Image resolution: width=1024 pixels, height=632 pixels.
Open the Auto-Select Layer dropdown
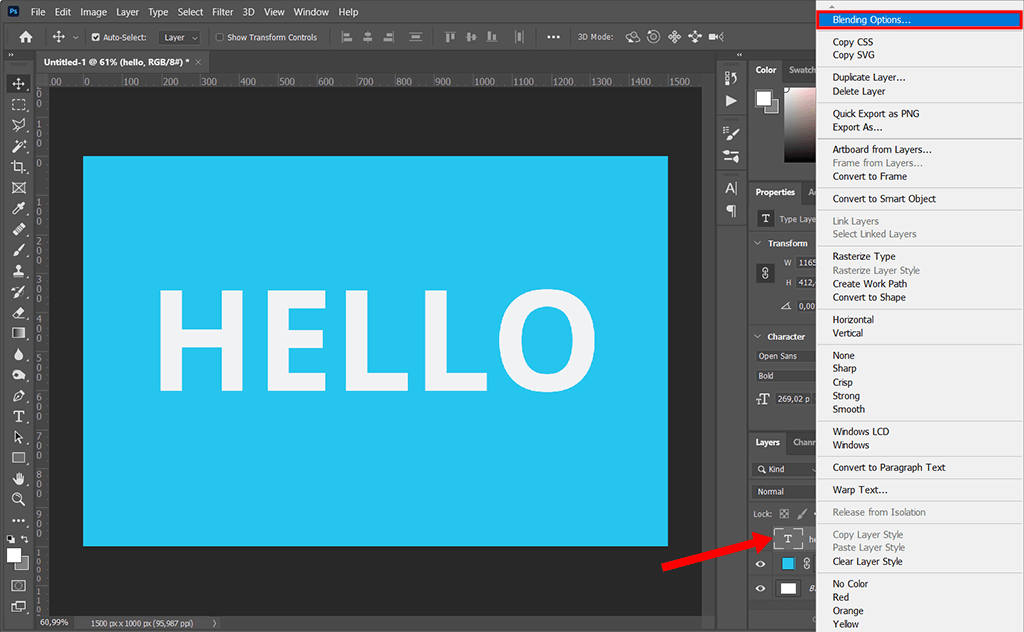179,37
